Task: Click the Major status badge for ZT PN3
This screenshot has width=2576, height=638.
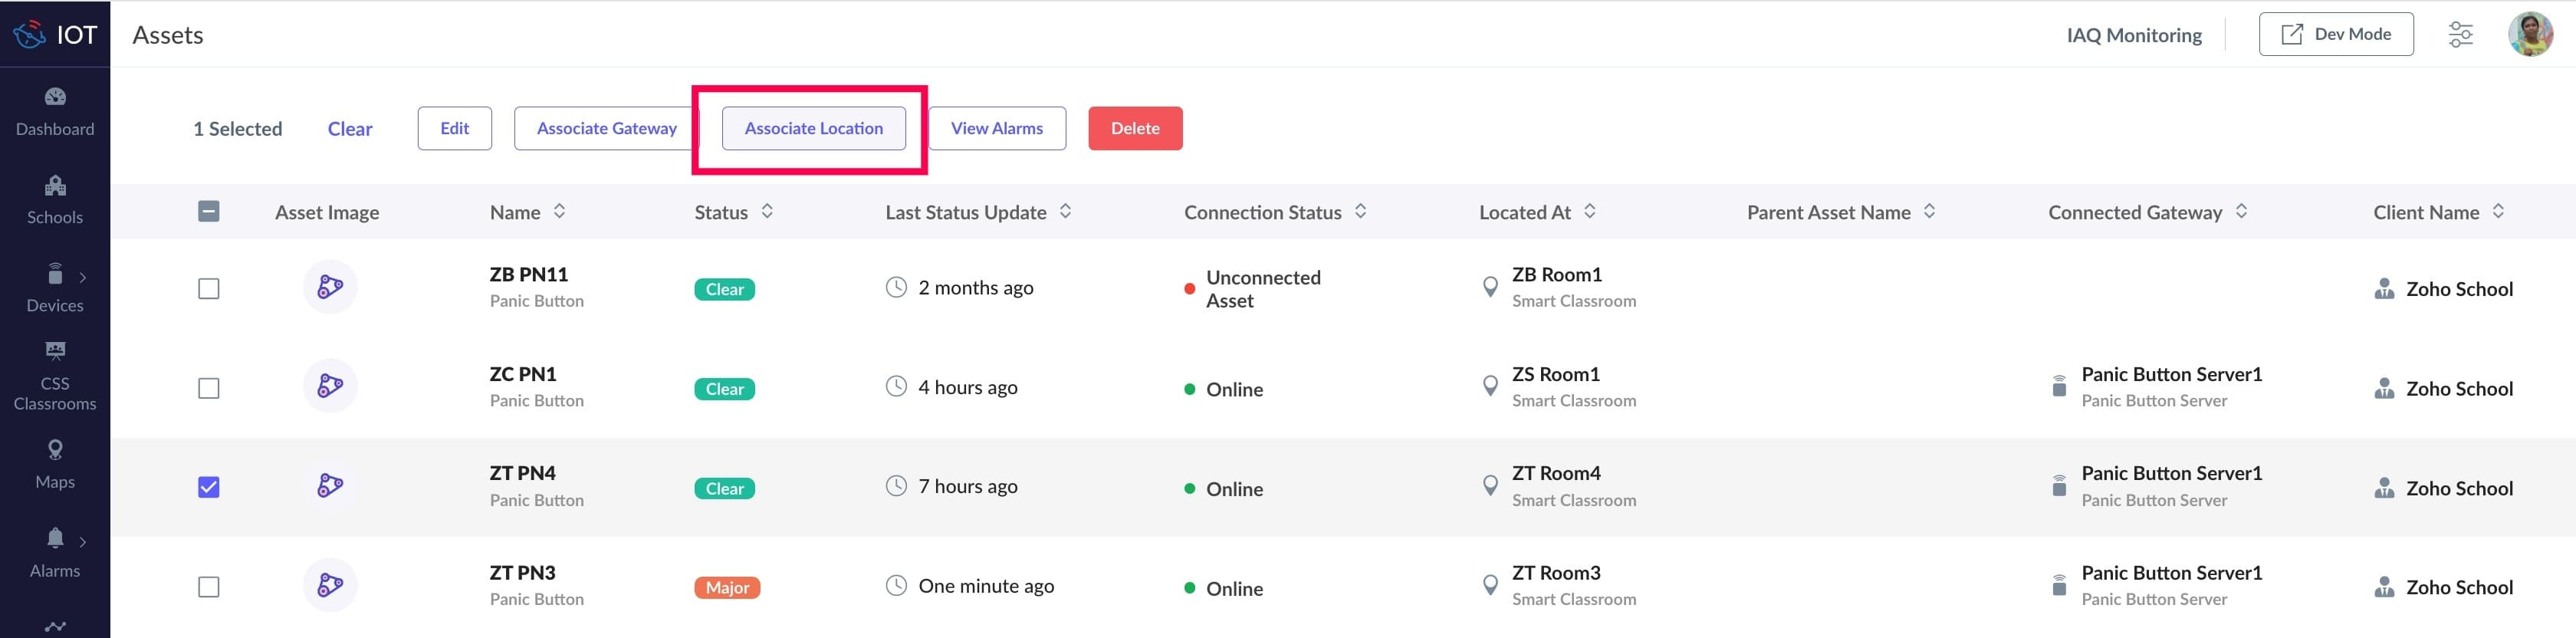Action: pos(727,588)
